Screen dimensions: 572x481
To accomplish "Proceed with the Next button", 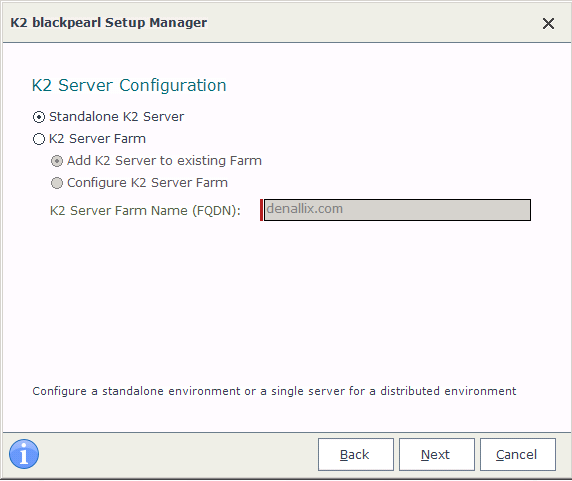I will click(437, 454).
